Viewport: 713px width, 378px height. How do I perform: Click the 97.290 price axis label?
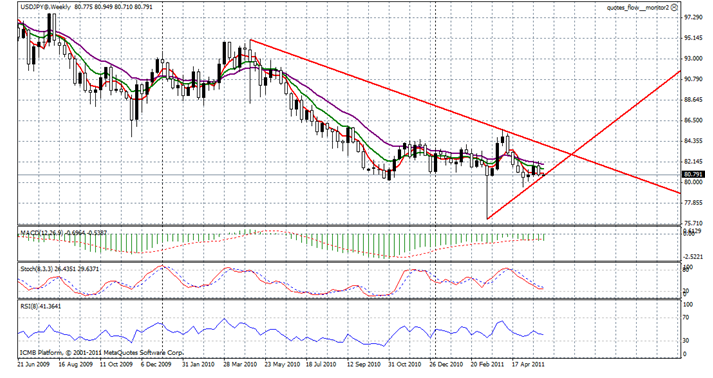click(693, 17)
